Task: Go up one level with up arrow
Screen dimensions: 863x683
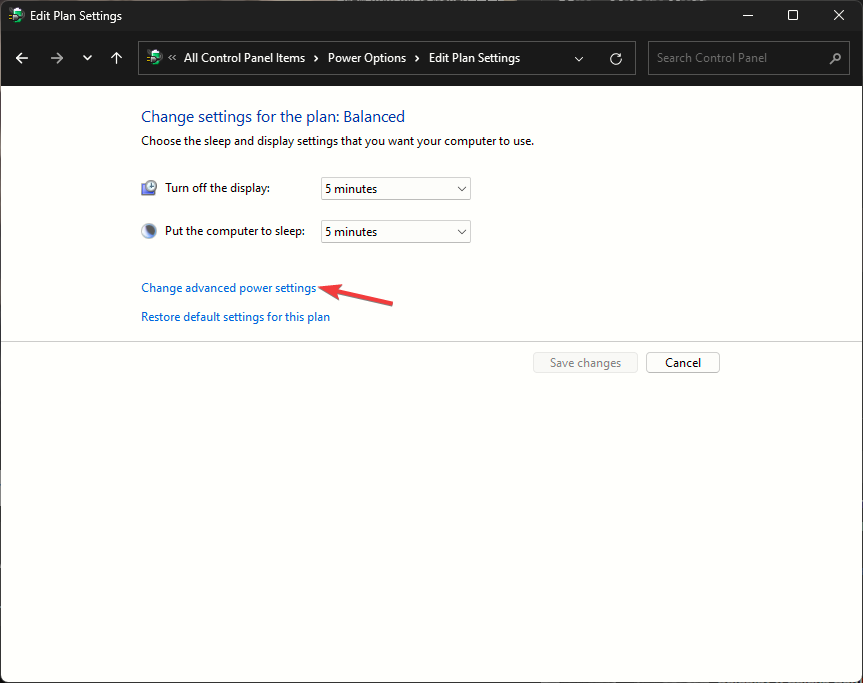Action: click(116, 58)
